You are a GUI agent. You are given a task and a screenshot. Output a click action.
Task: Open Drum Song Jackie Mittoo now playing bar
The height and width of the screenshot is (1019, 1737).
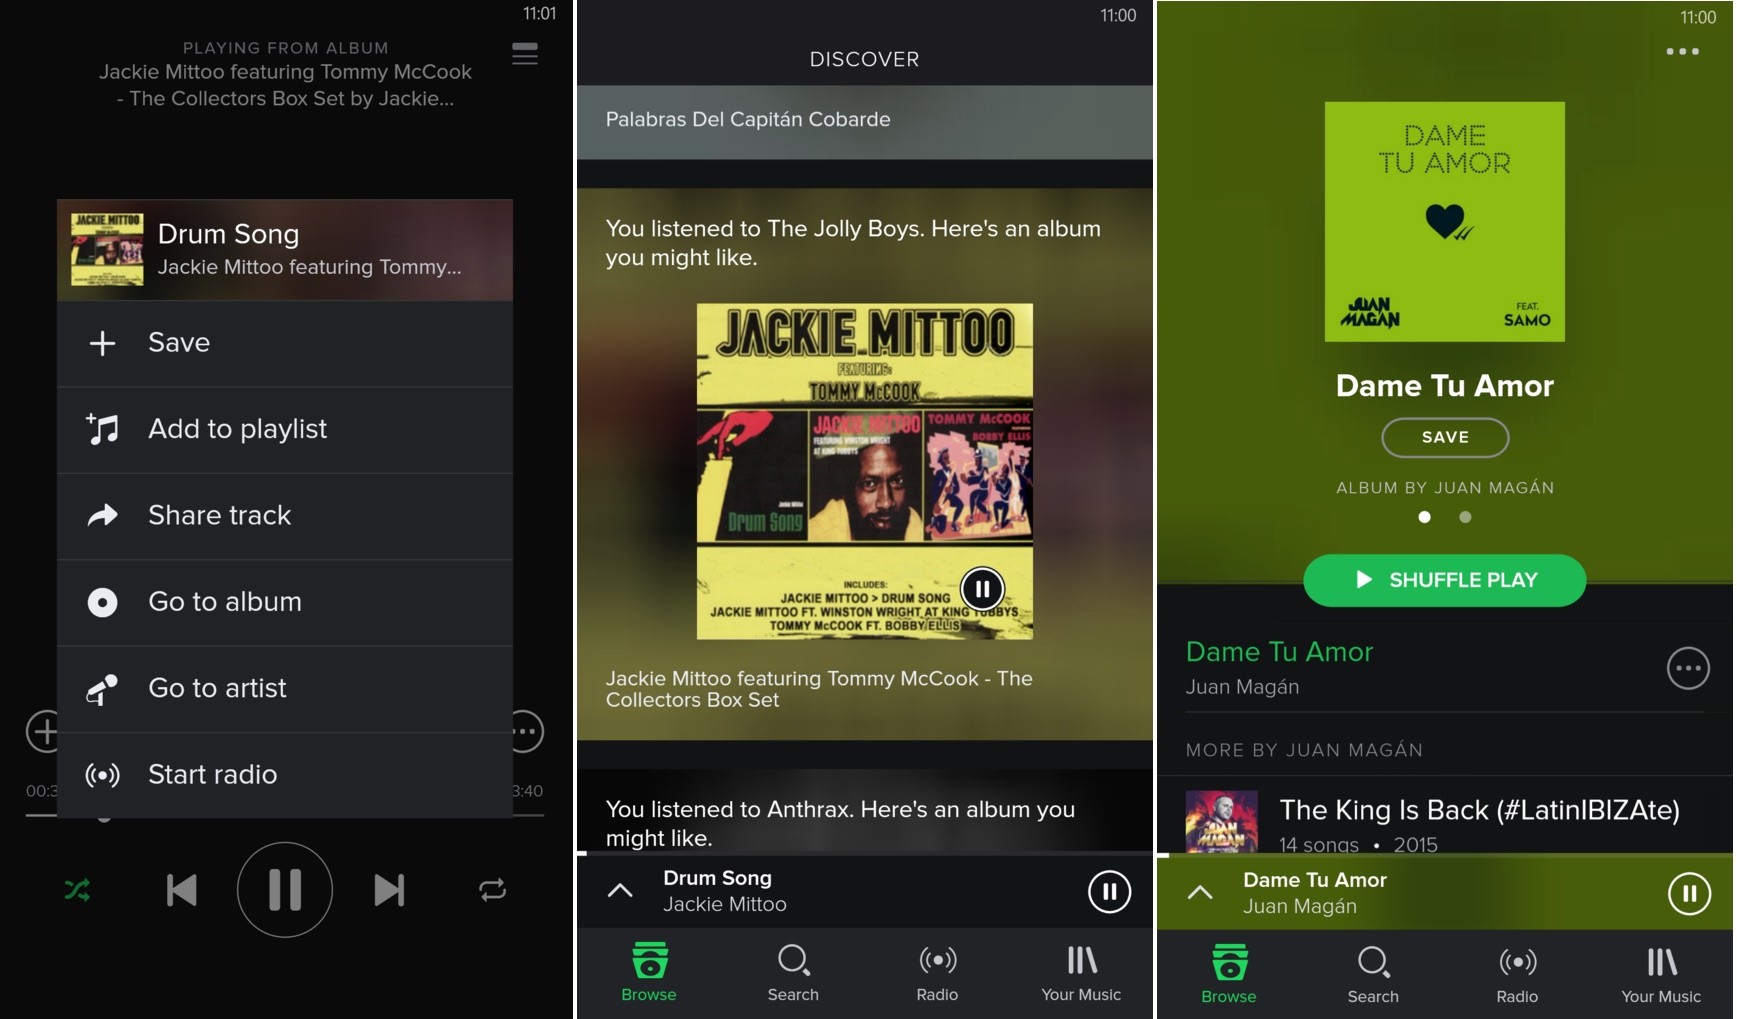(x=865, y=891)
